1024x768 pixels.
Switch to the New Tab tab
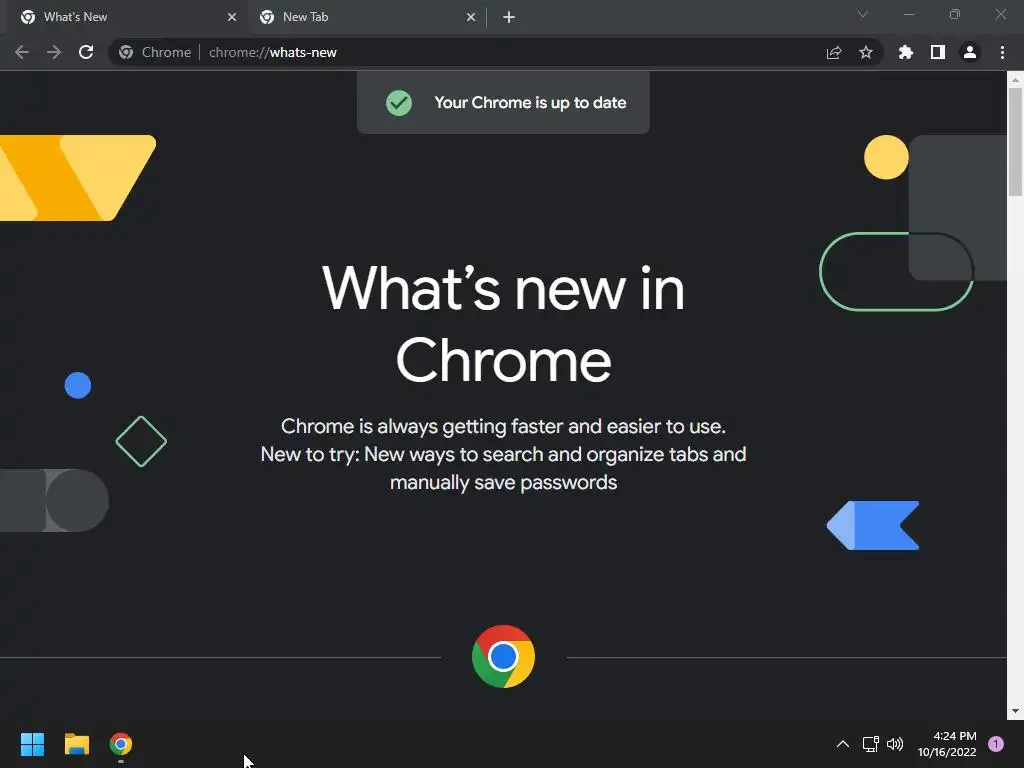point(366,17)
